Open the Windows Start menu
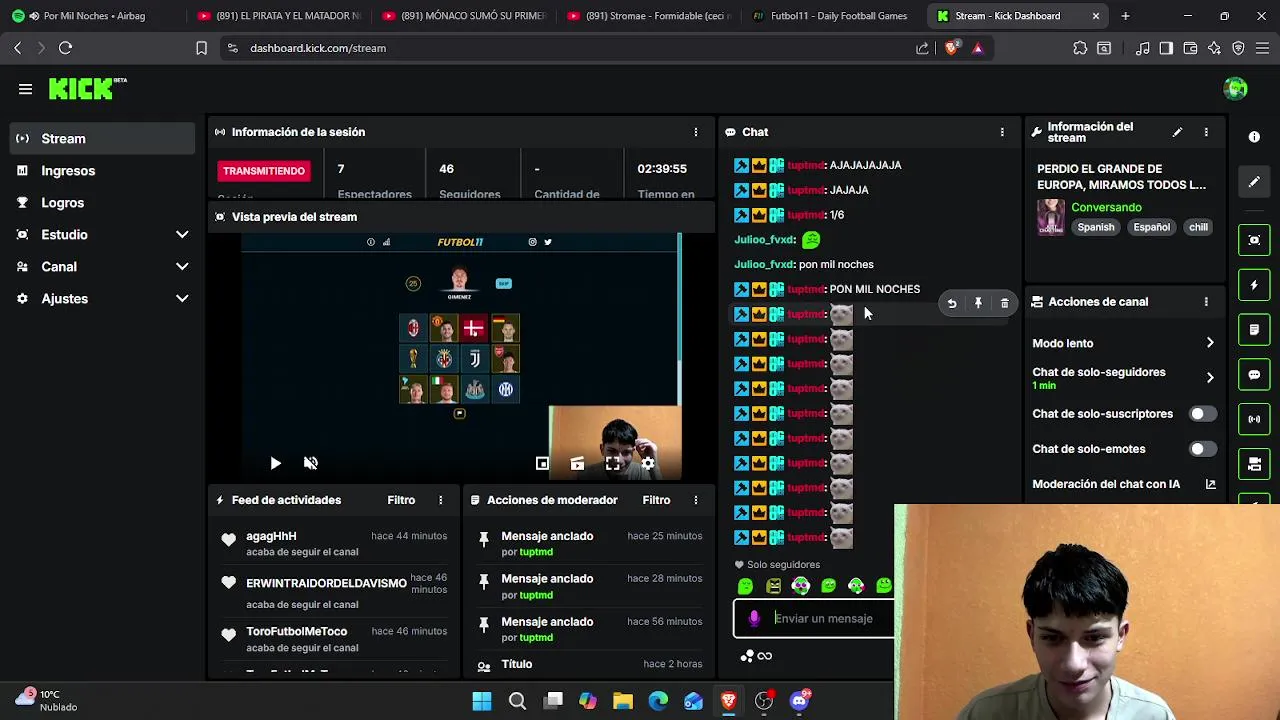This screenshot has height=720, width=1280. click(482, 701)
